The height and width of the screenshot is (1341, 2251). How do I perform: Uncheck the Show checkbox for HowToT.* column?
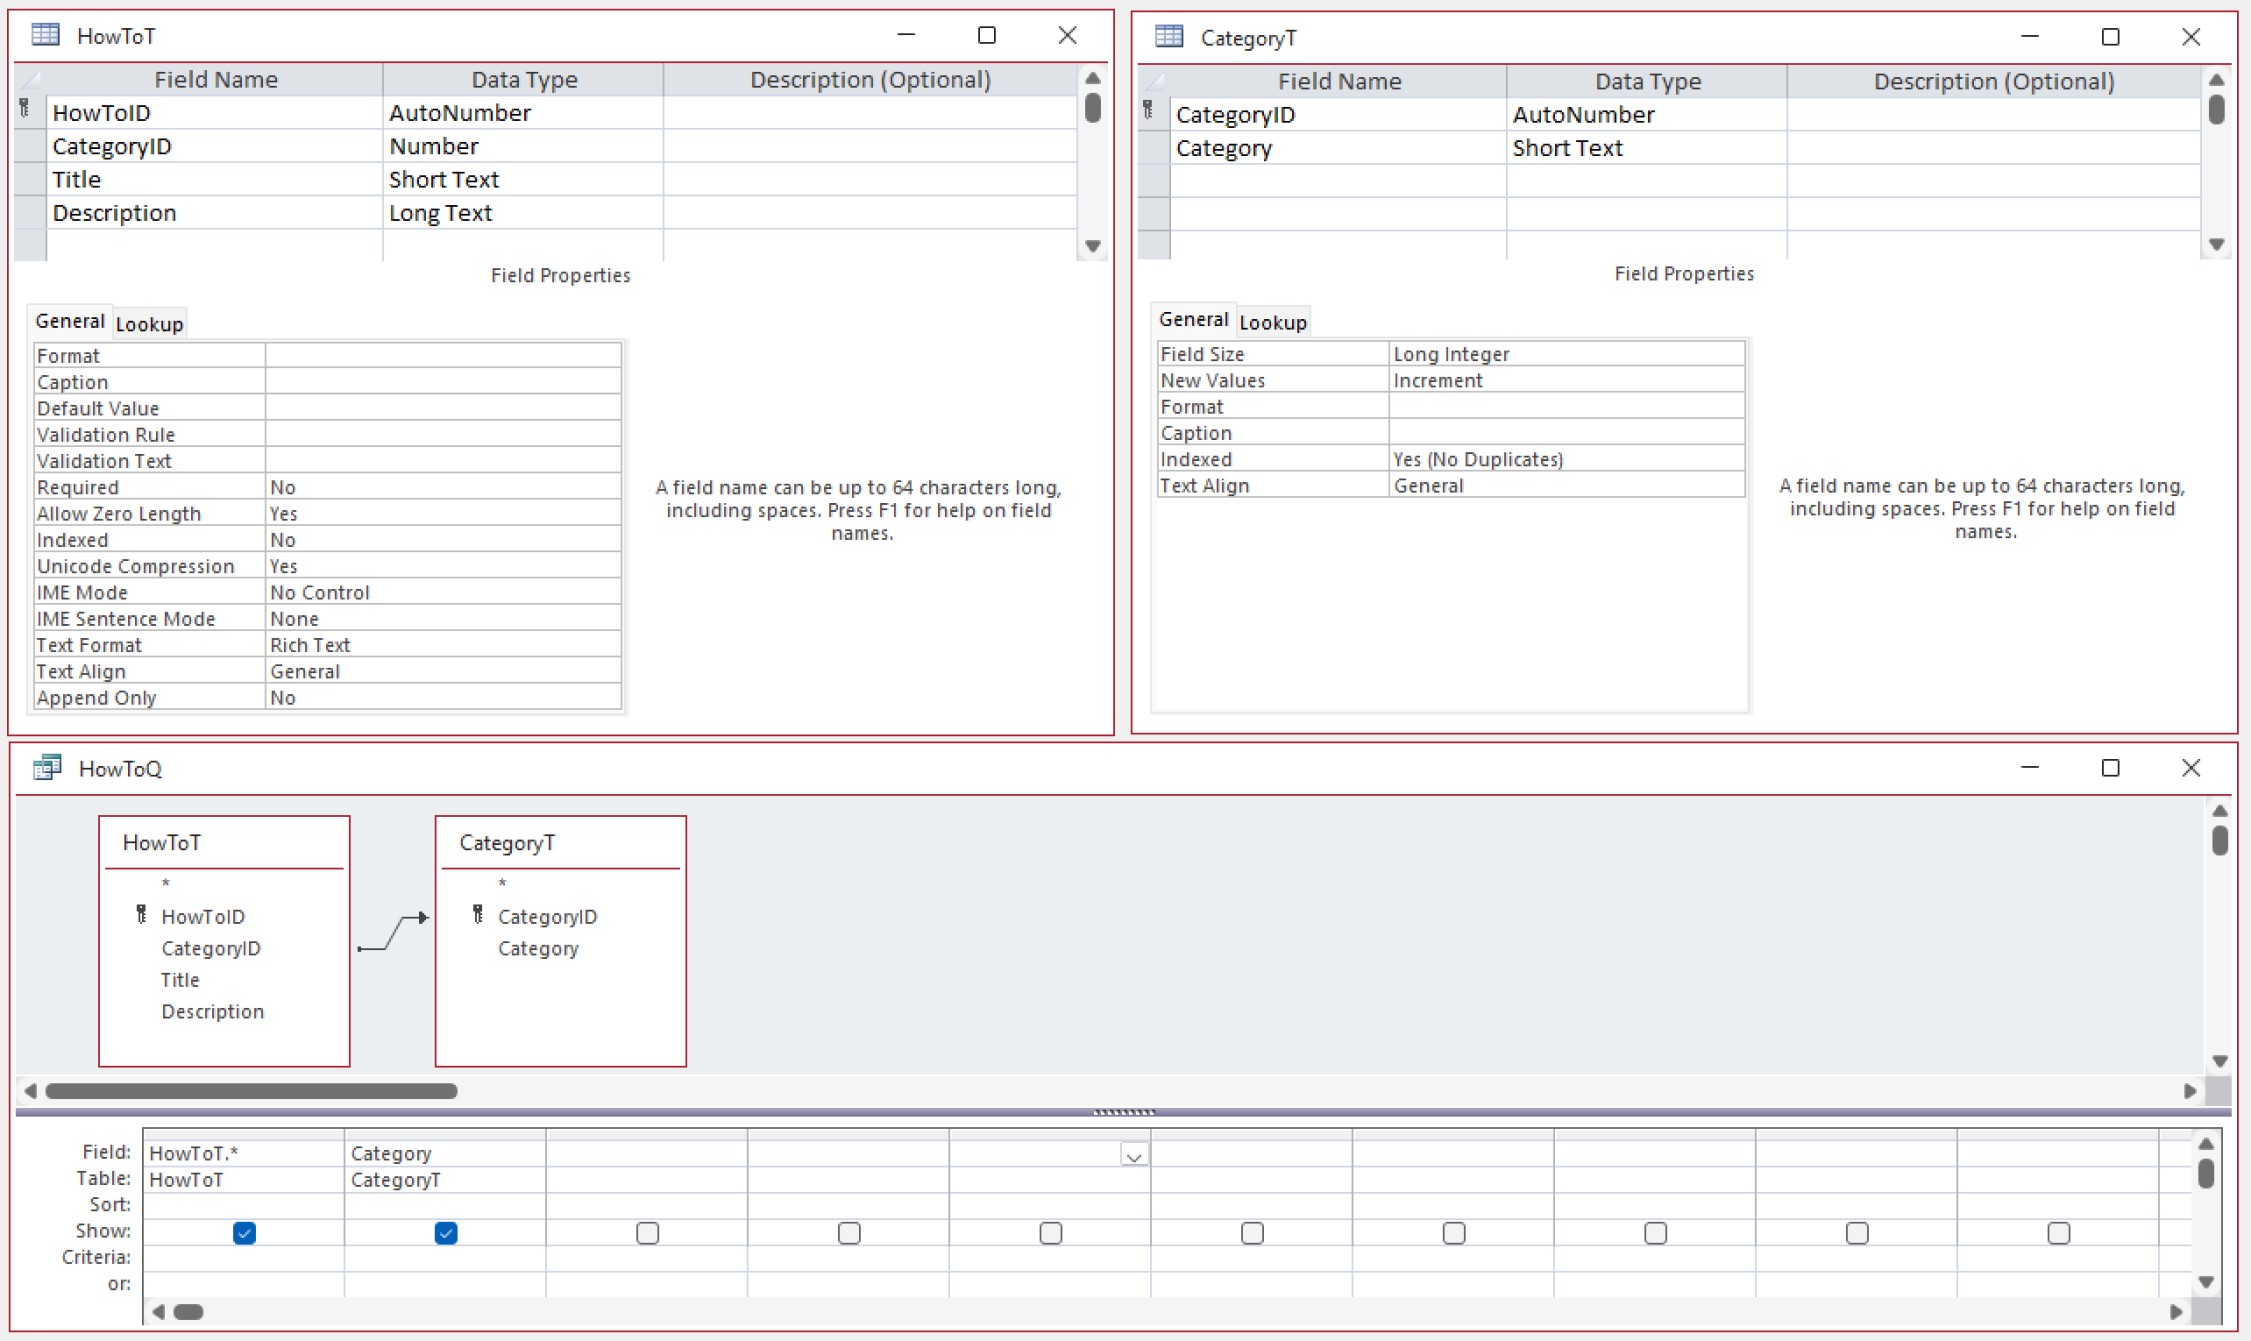click(x=244, y=1233)
